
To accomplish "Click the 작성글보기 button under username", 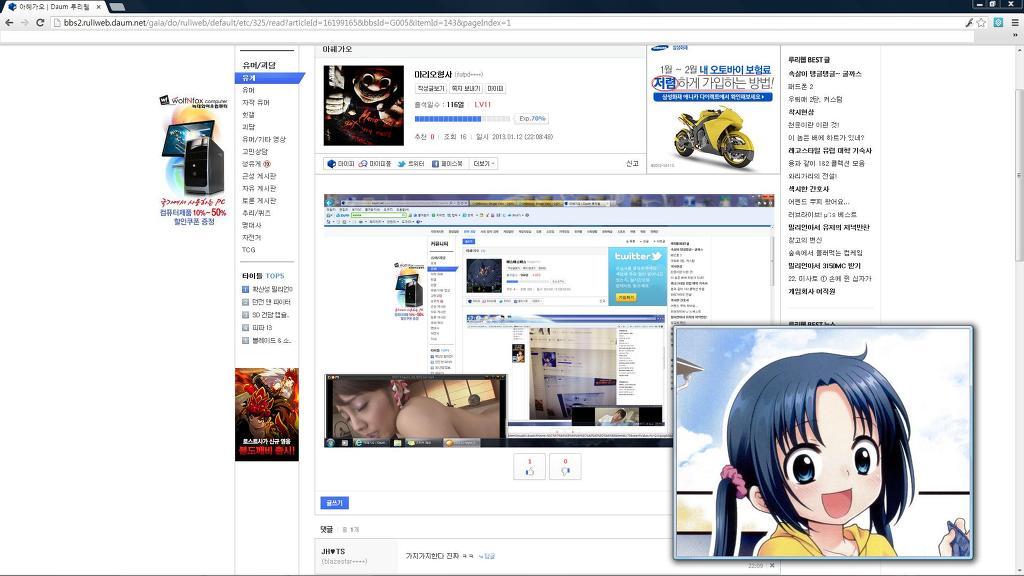I will [x=430, y=89].
